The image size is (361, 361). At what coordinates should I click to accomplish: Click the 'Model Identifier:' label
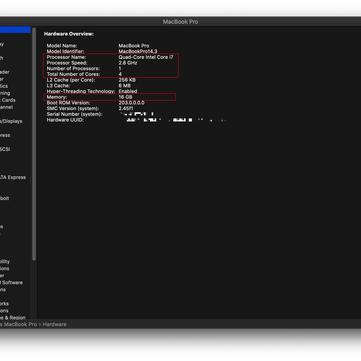pyautogui.click(x=65, y=52)
